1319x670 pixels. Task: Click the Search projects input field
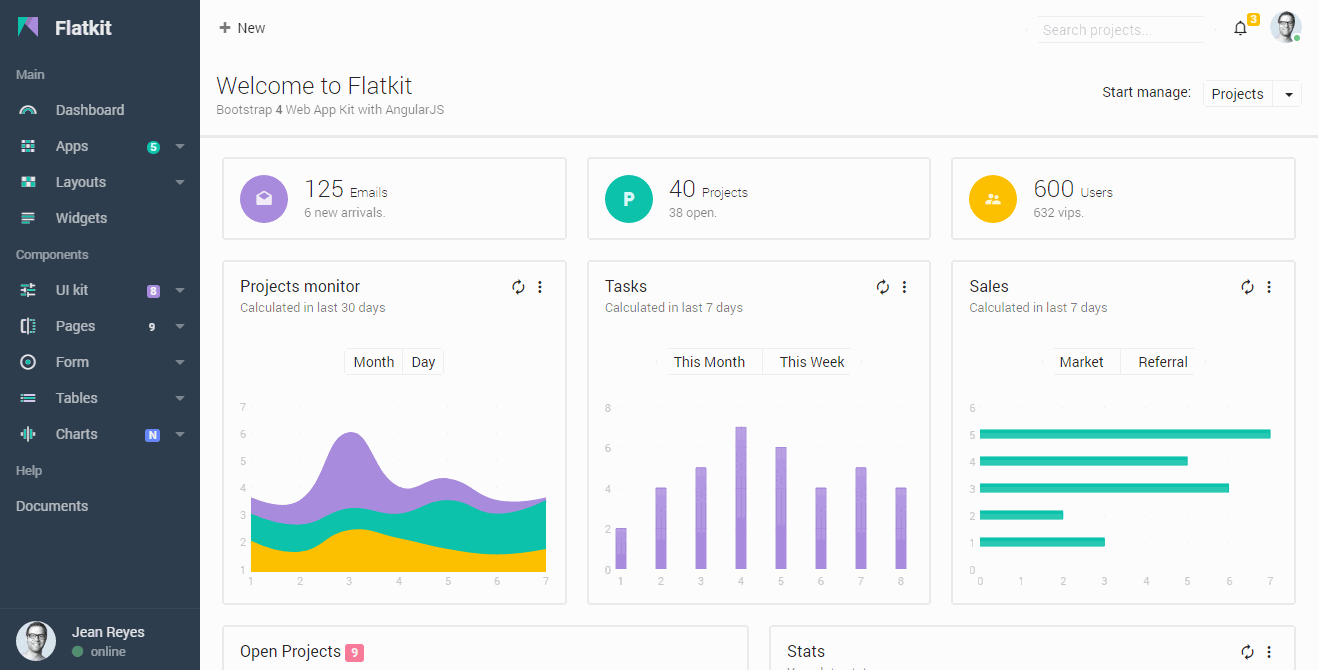tap(1120, 29)
